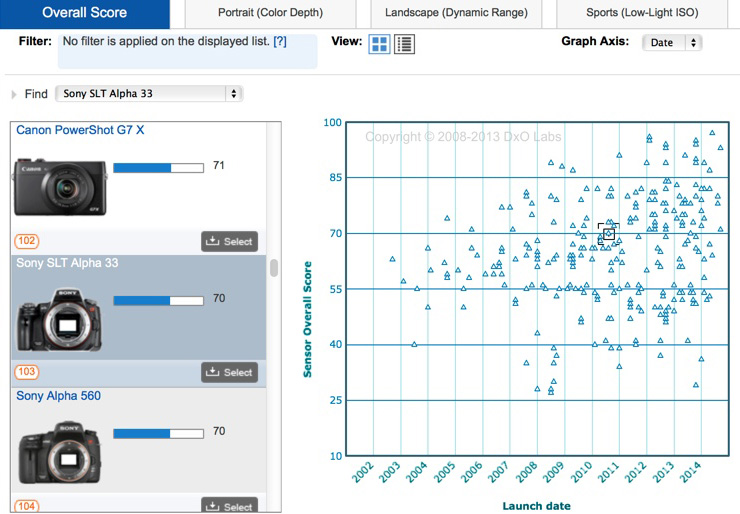Viewport: 740px width, 514px height.
Task: Click the [?] filter help link
Action: click(x=280, y=42)
